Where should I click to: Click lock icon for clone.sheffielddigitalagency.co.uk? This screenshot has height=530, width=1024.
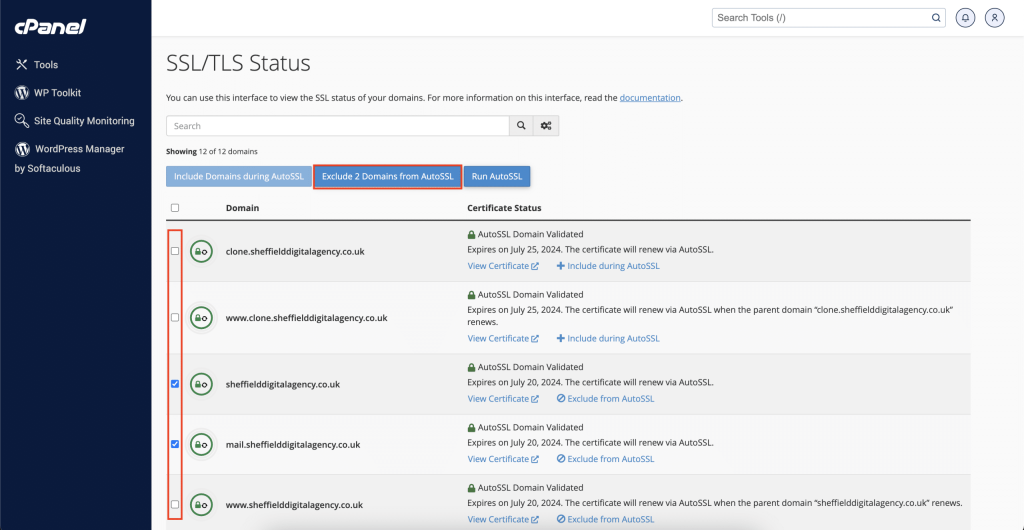click(x=202, y=251)
